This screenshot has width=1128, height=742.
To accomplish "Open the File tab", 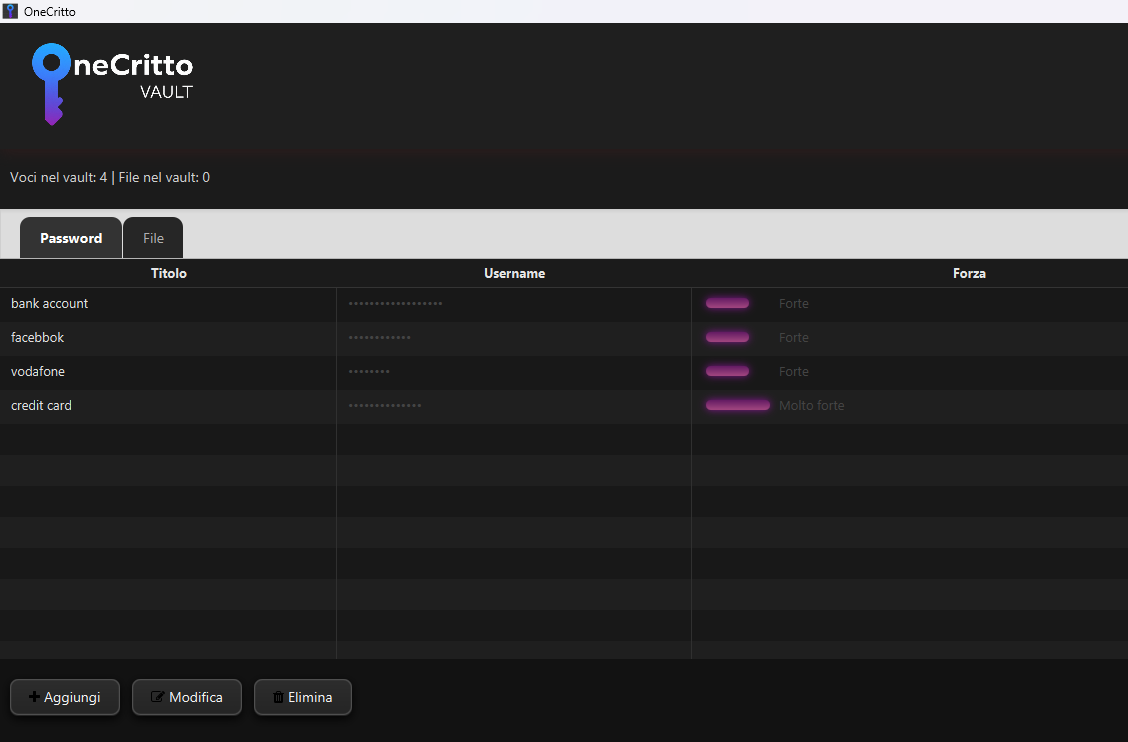I will [x=153, y=238].
